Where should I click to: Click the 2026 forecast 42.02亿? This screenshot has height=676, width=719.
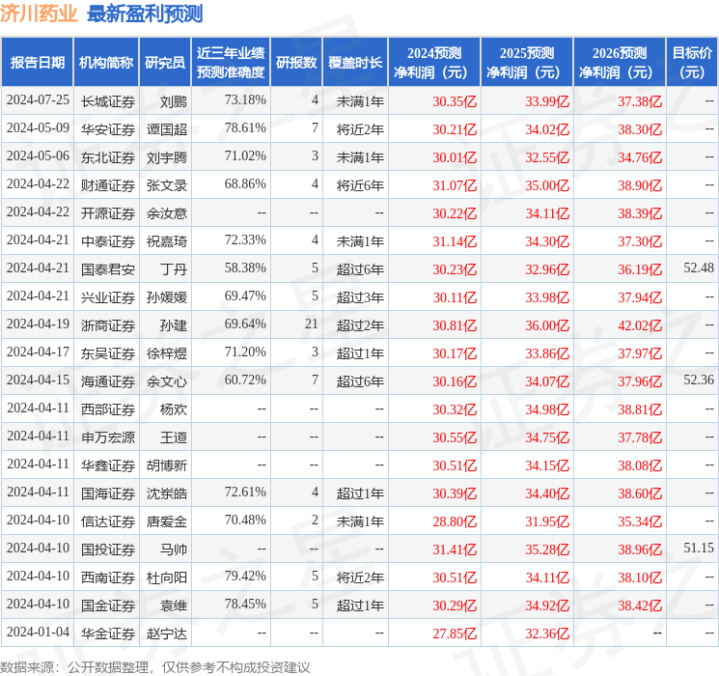(640, 326)
